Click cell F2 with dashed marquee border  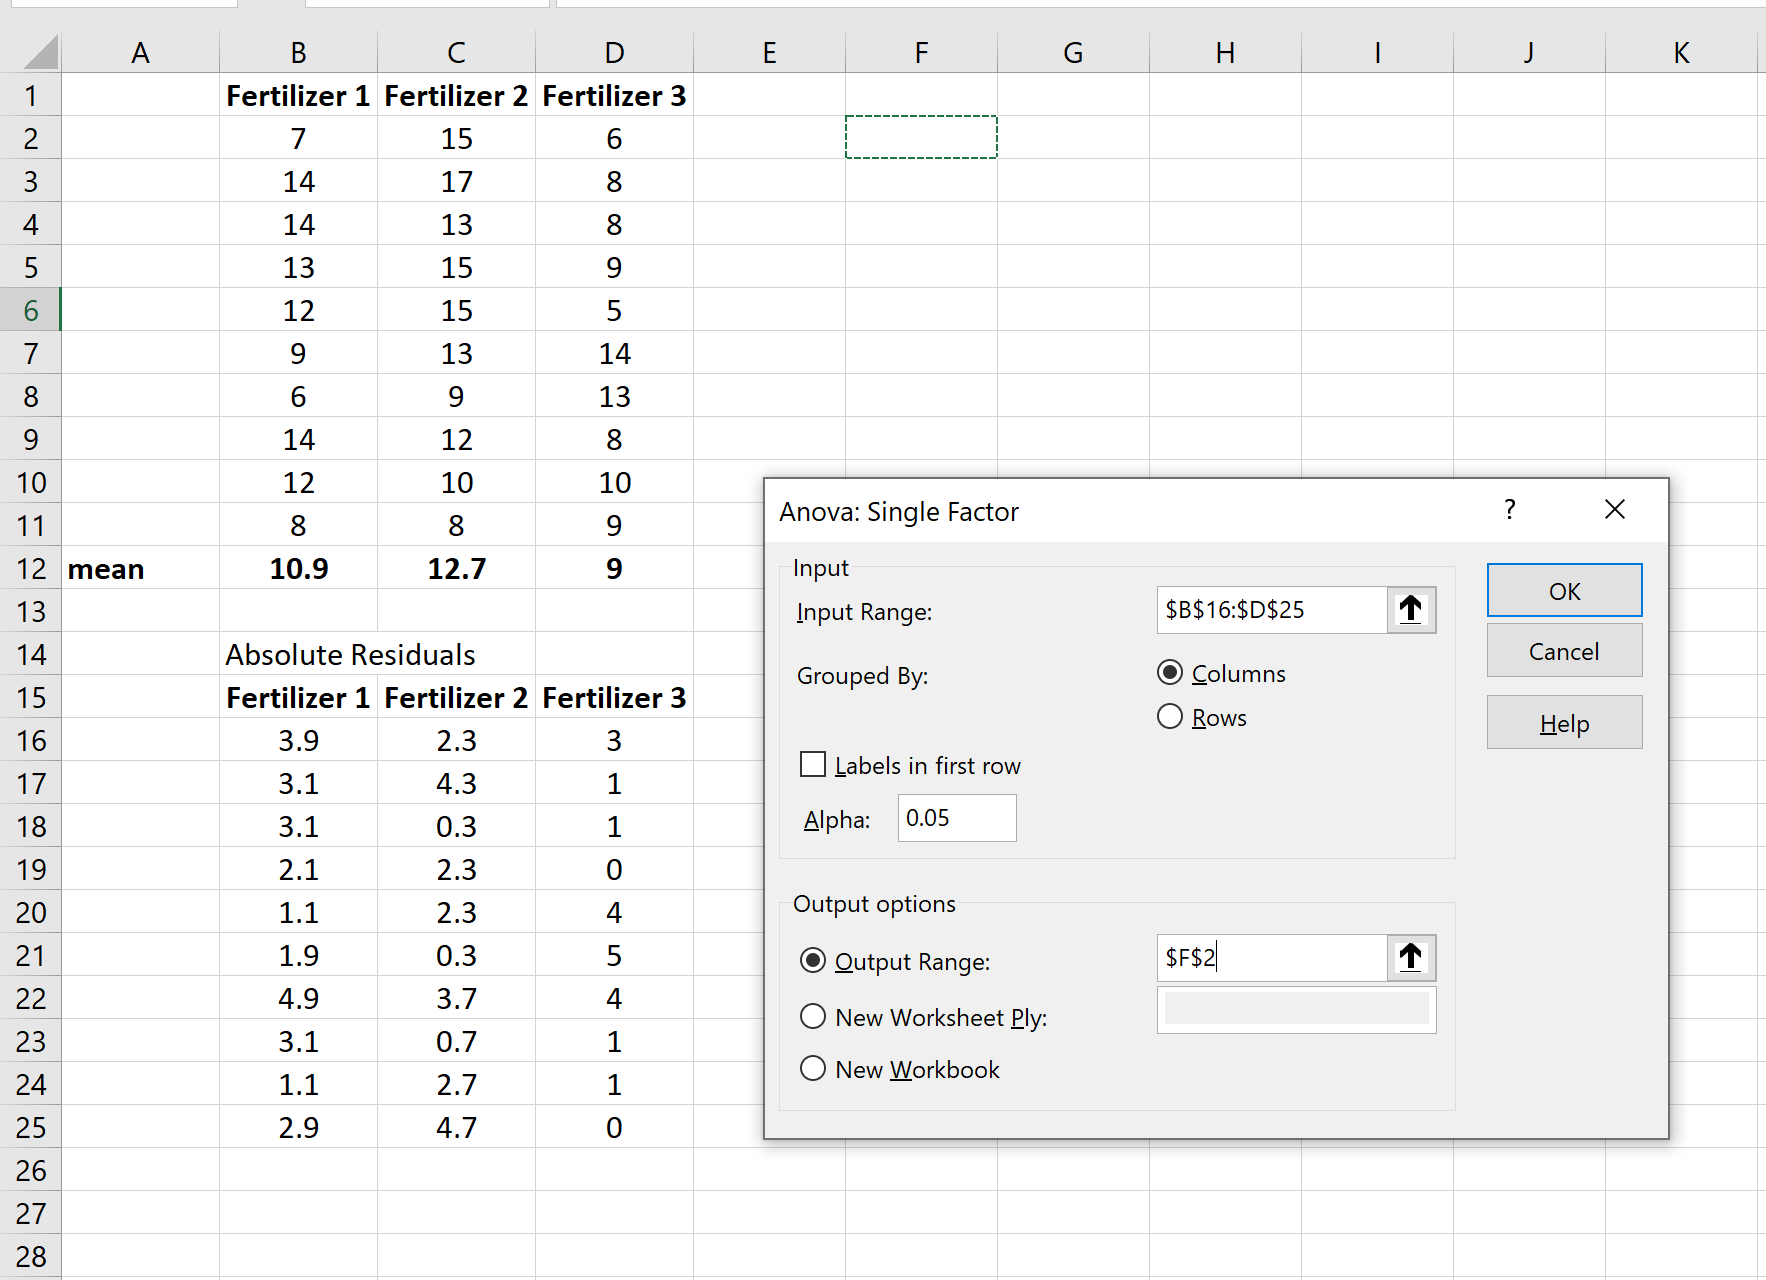click(921, 137)
